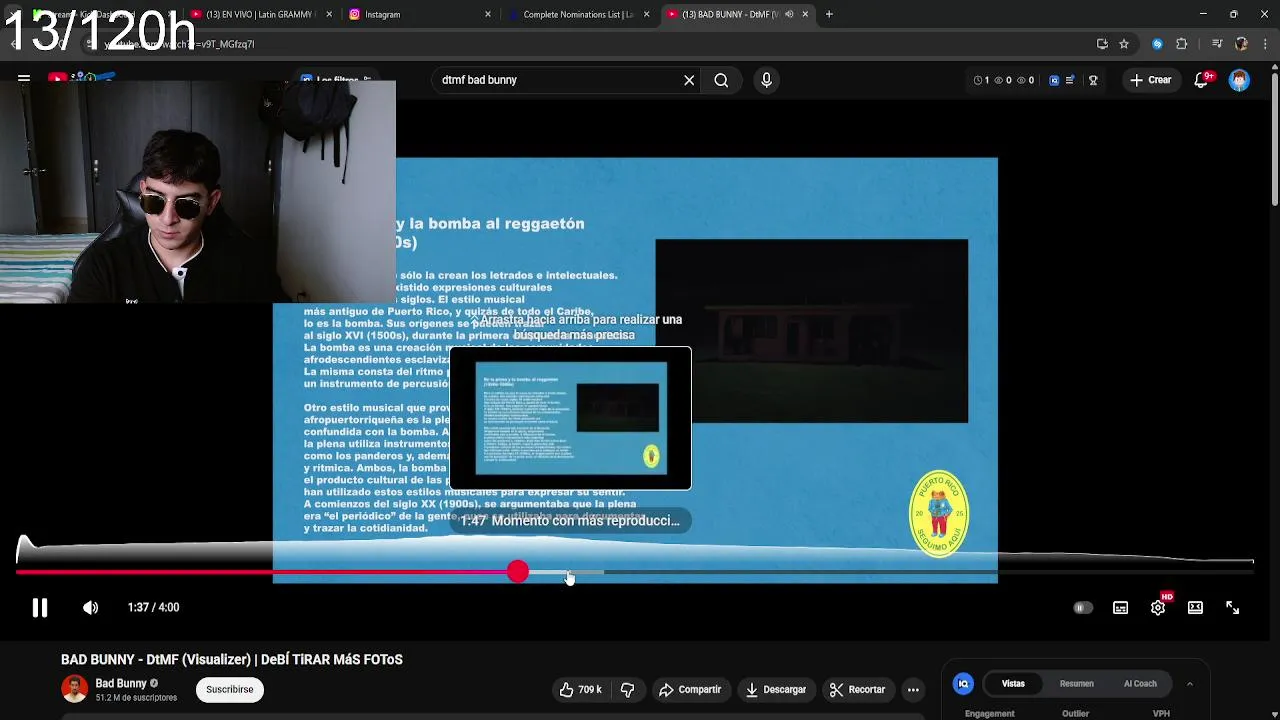
Task: Open a new browser tab
Action: pyautogui.click(x=829, y=14)
